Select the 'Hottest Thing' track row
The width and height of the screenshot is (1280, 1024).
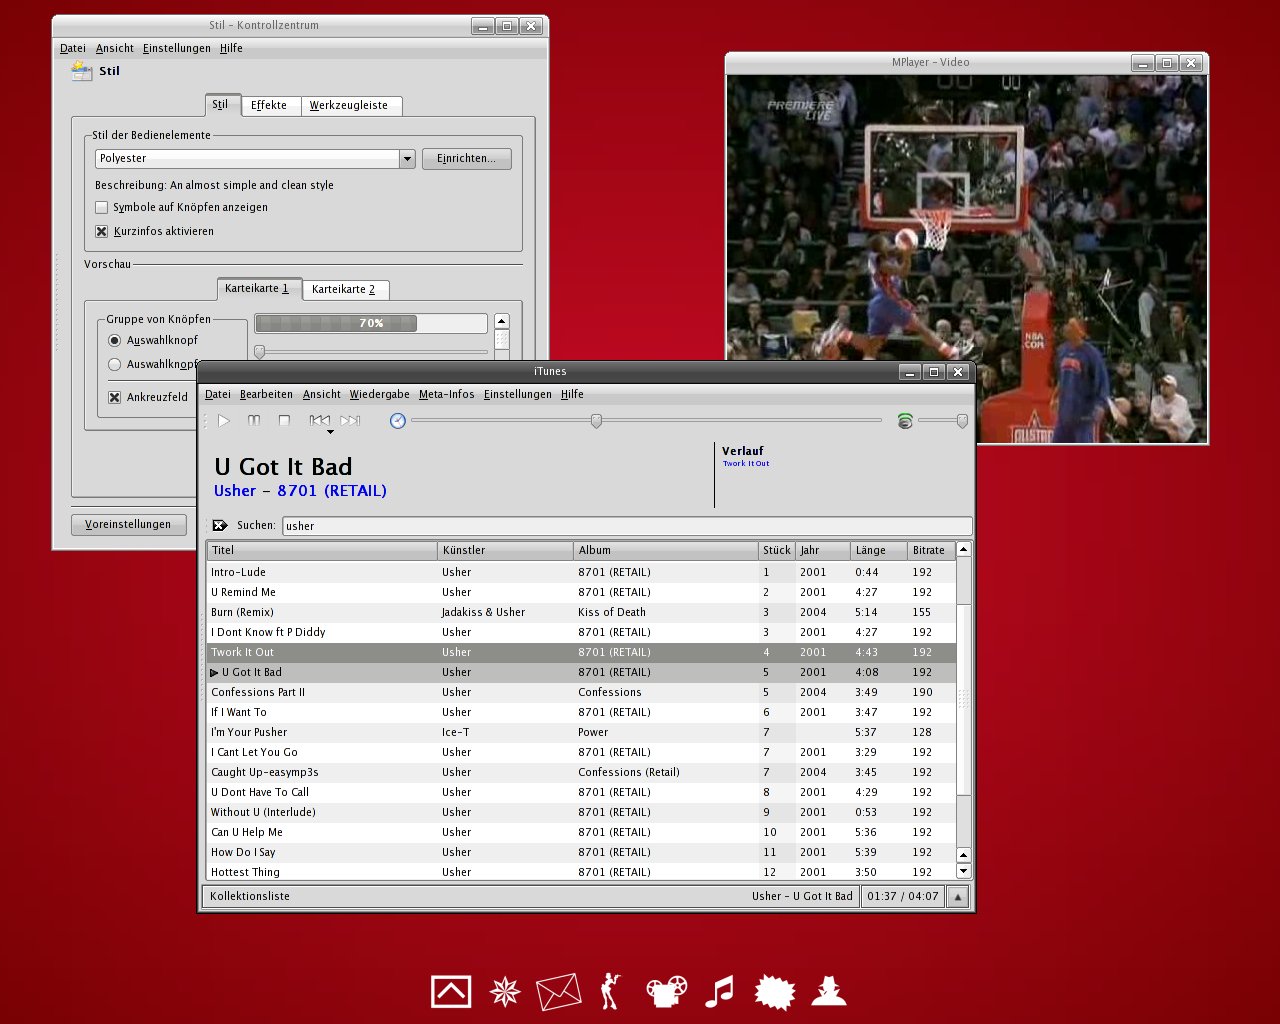point(581,872)
